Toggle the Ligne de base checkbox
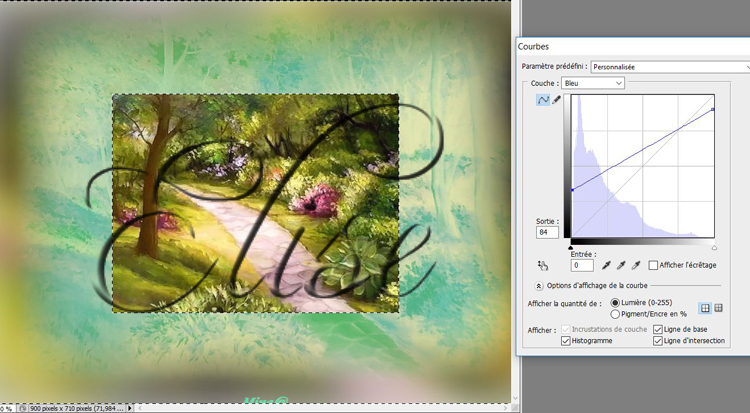The image size is (750, 413). (658, 329)
